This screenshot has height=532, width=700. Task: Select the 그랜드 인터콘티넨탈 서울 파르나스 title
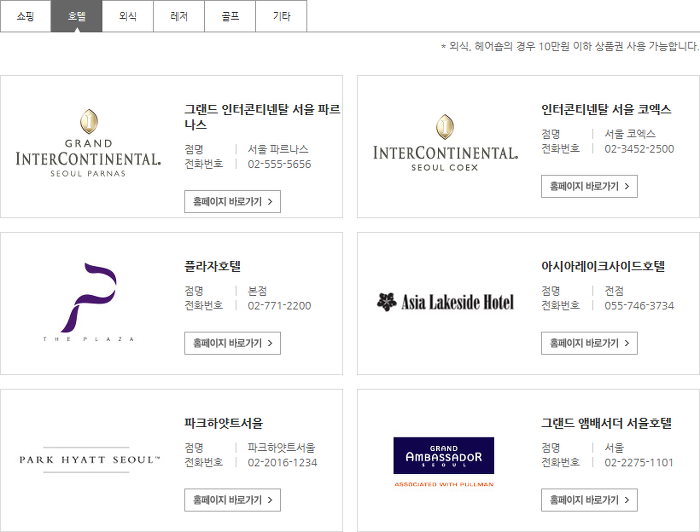(262, 117)
